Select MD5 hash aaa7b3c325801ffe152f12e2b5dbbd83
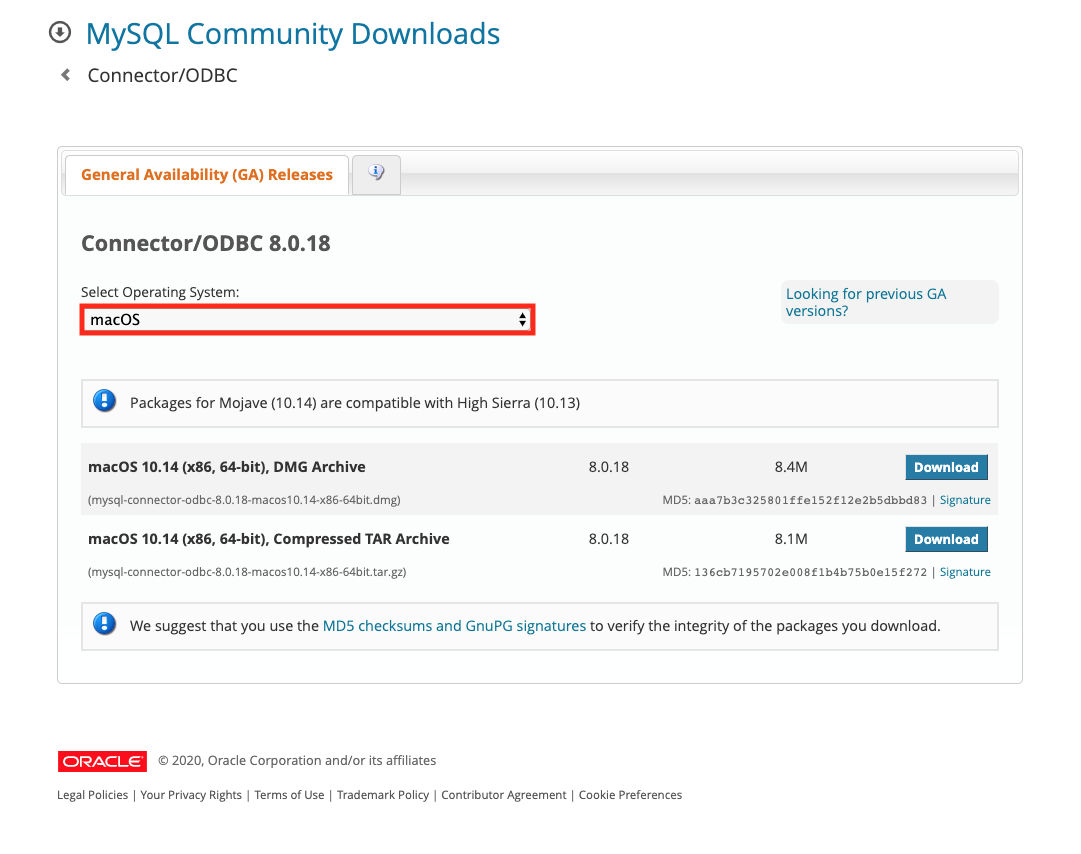 [810, 500]
